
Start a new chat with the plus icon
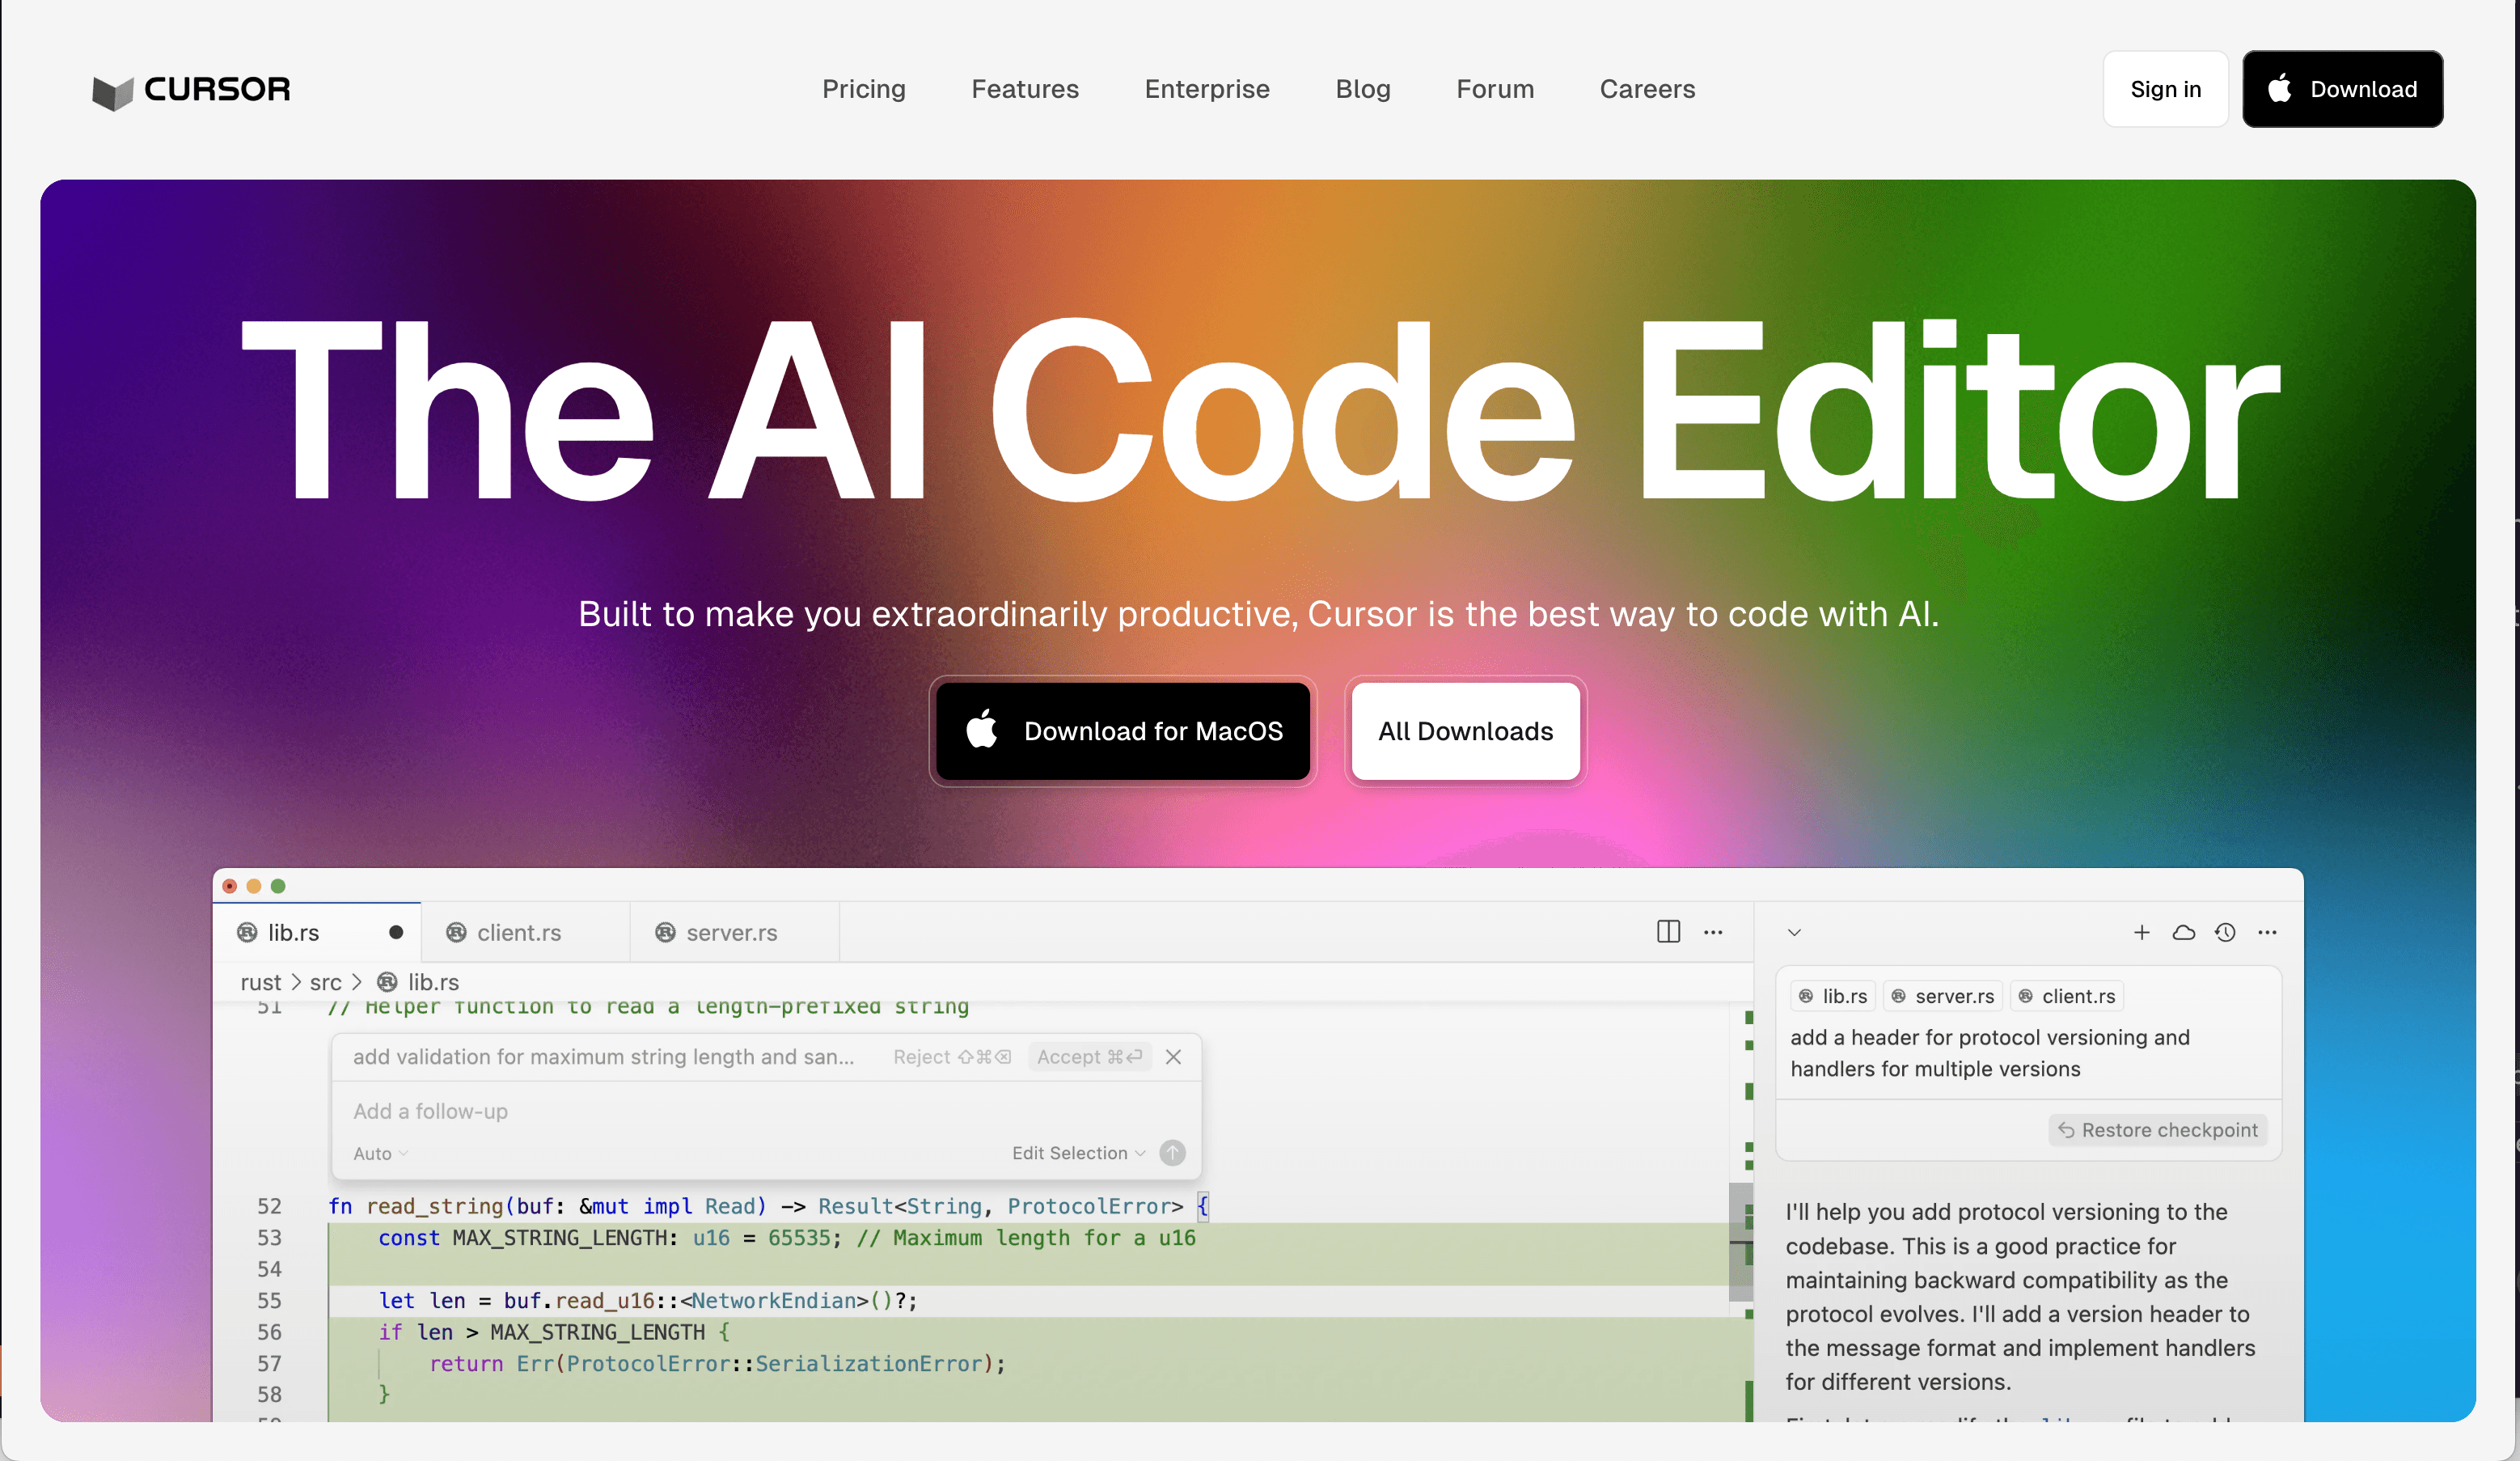(2142, 931)
